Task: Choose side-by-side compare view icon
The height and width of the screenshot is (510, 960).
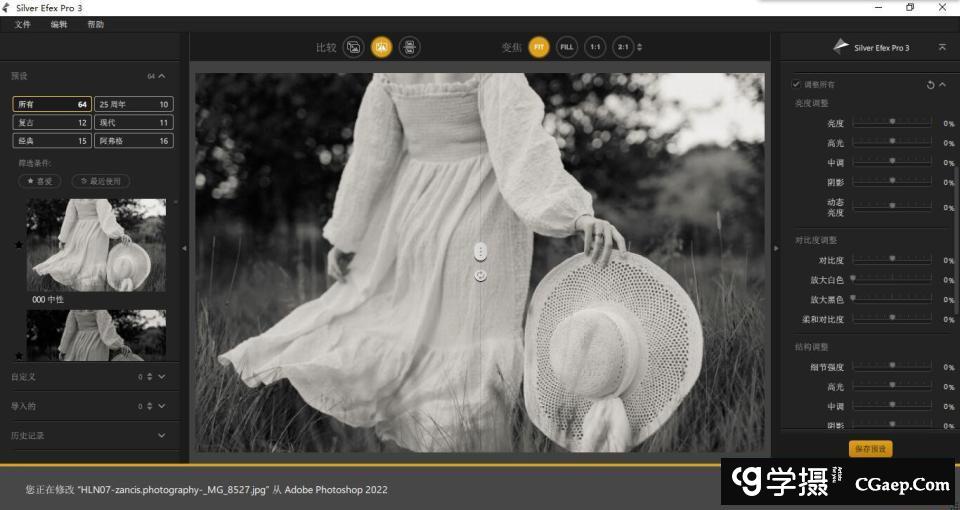Action: 409,47
